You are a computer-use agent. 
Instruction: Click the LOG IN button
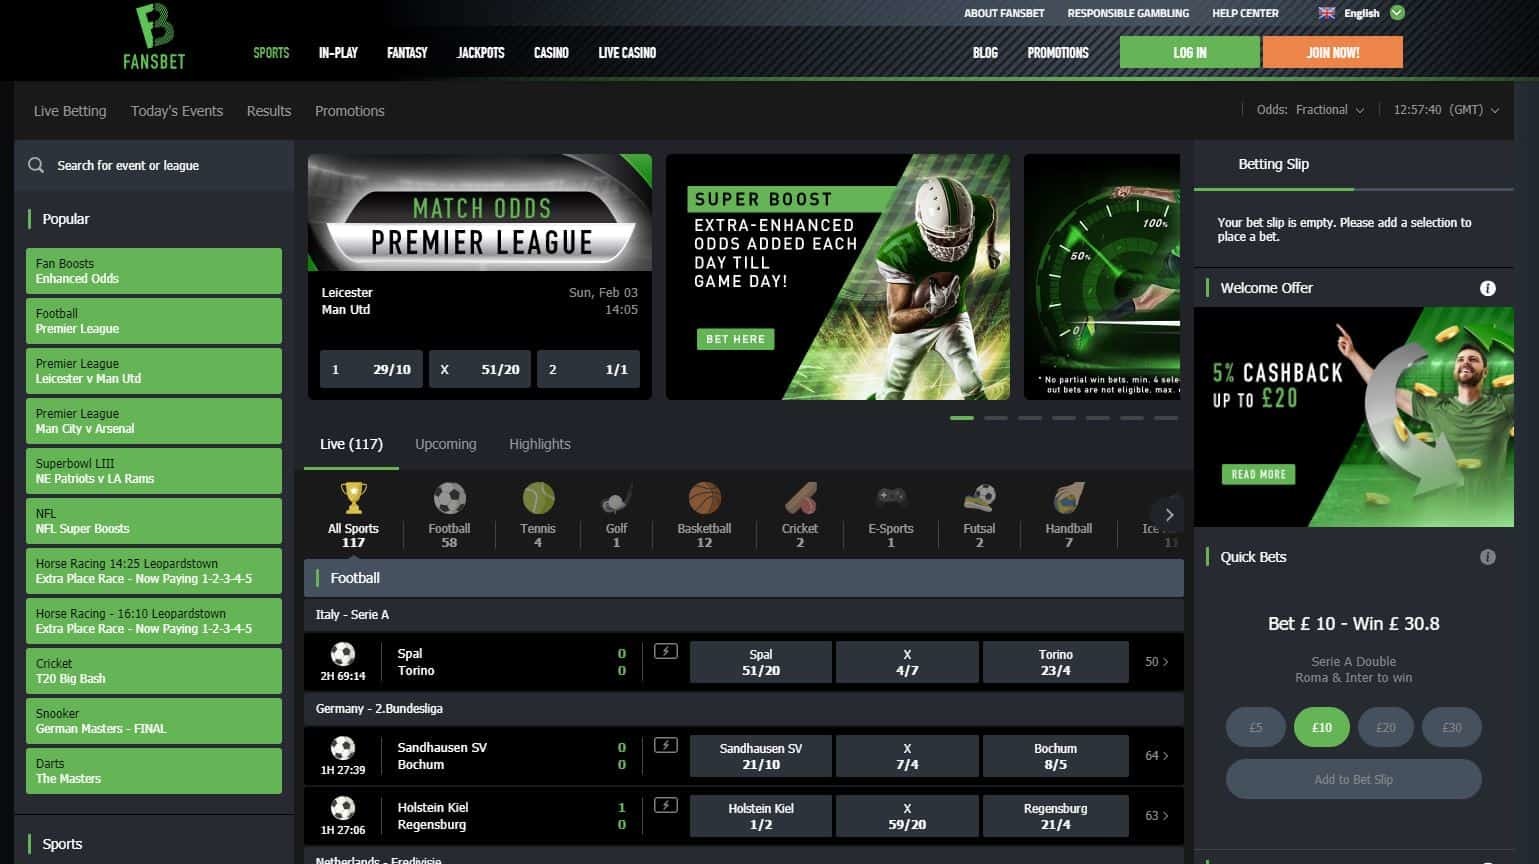click(x=1190, y=53)
